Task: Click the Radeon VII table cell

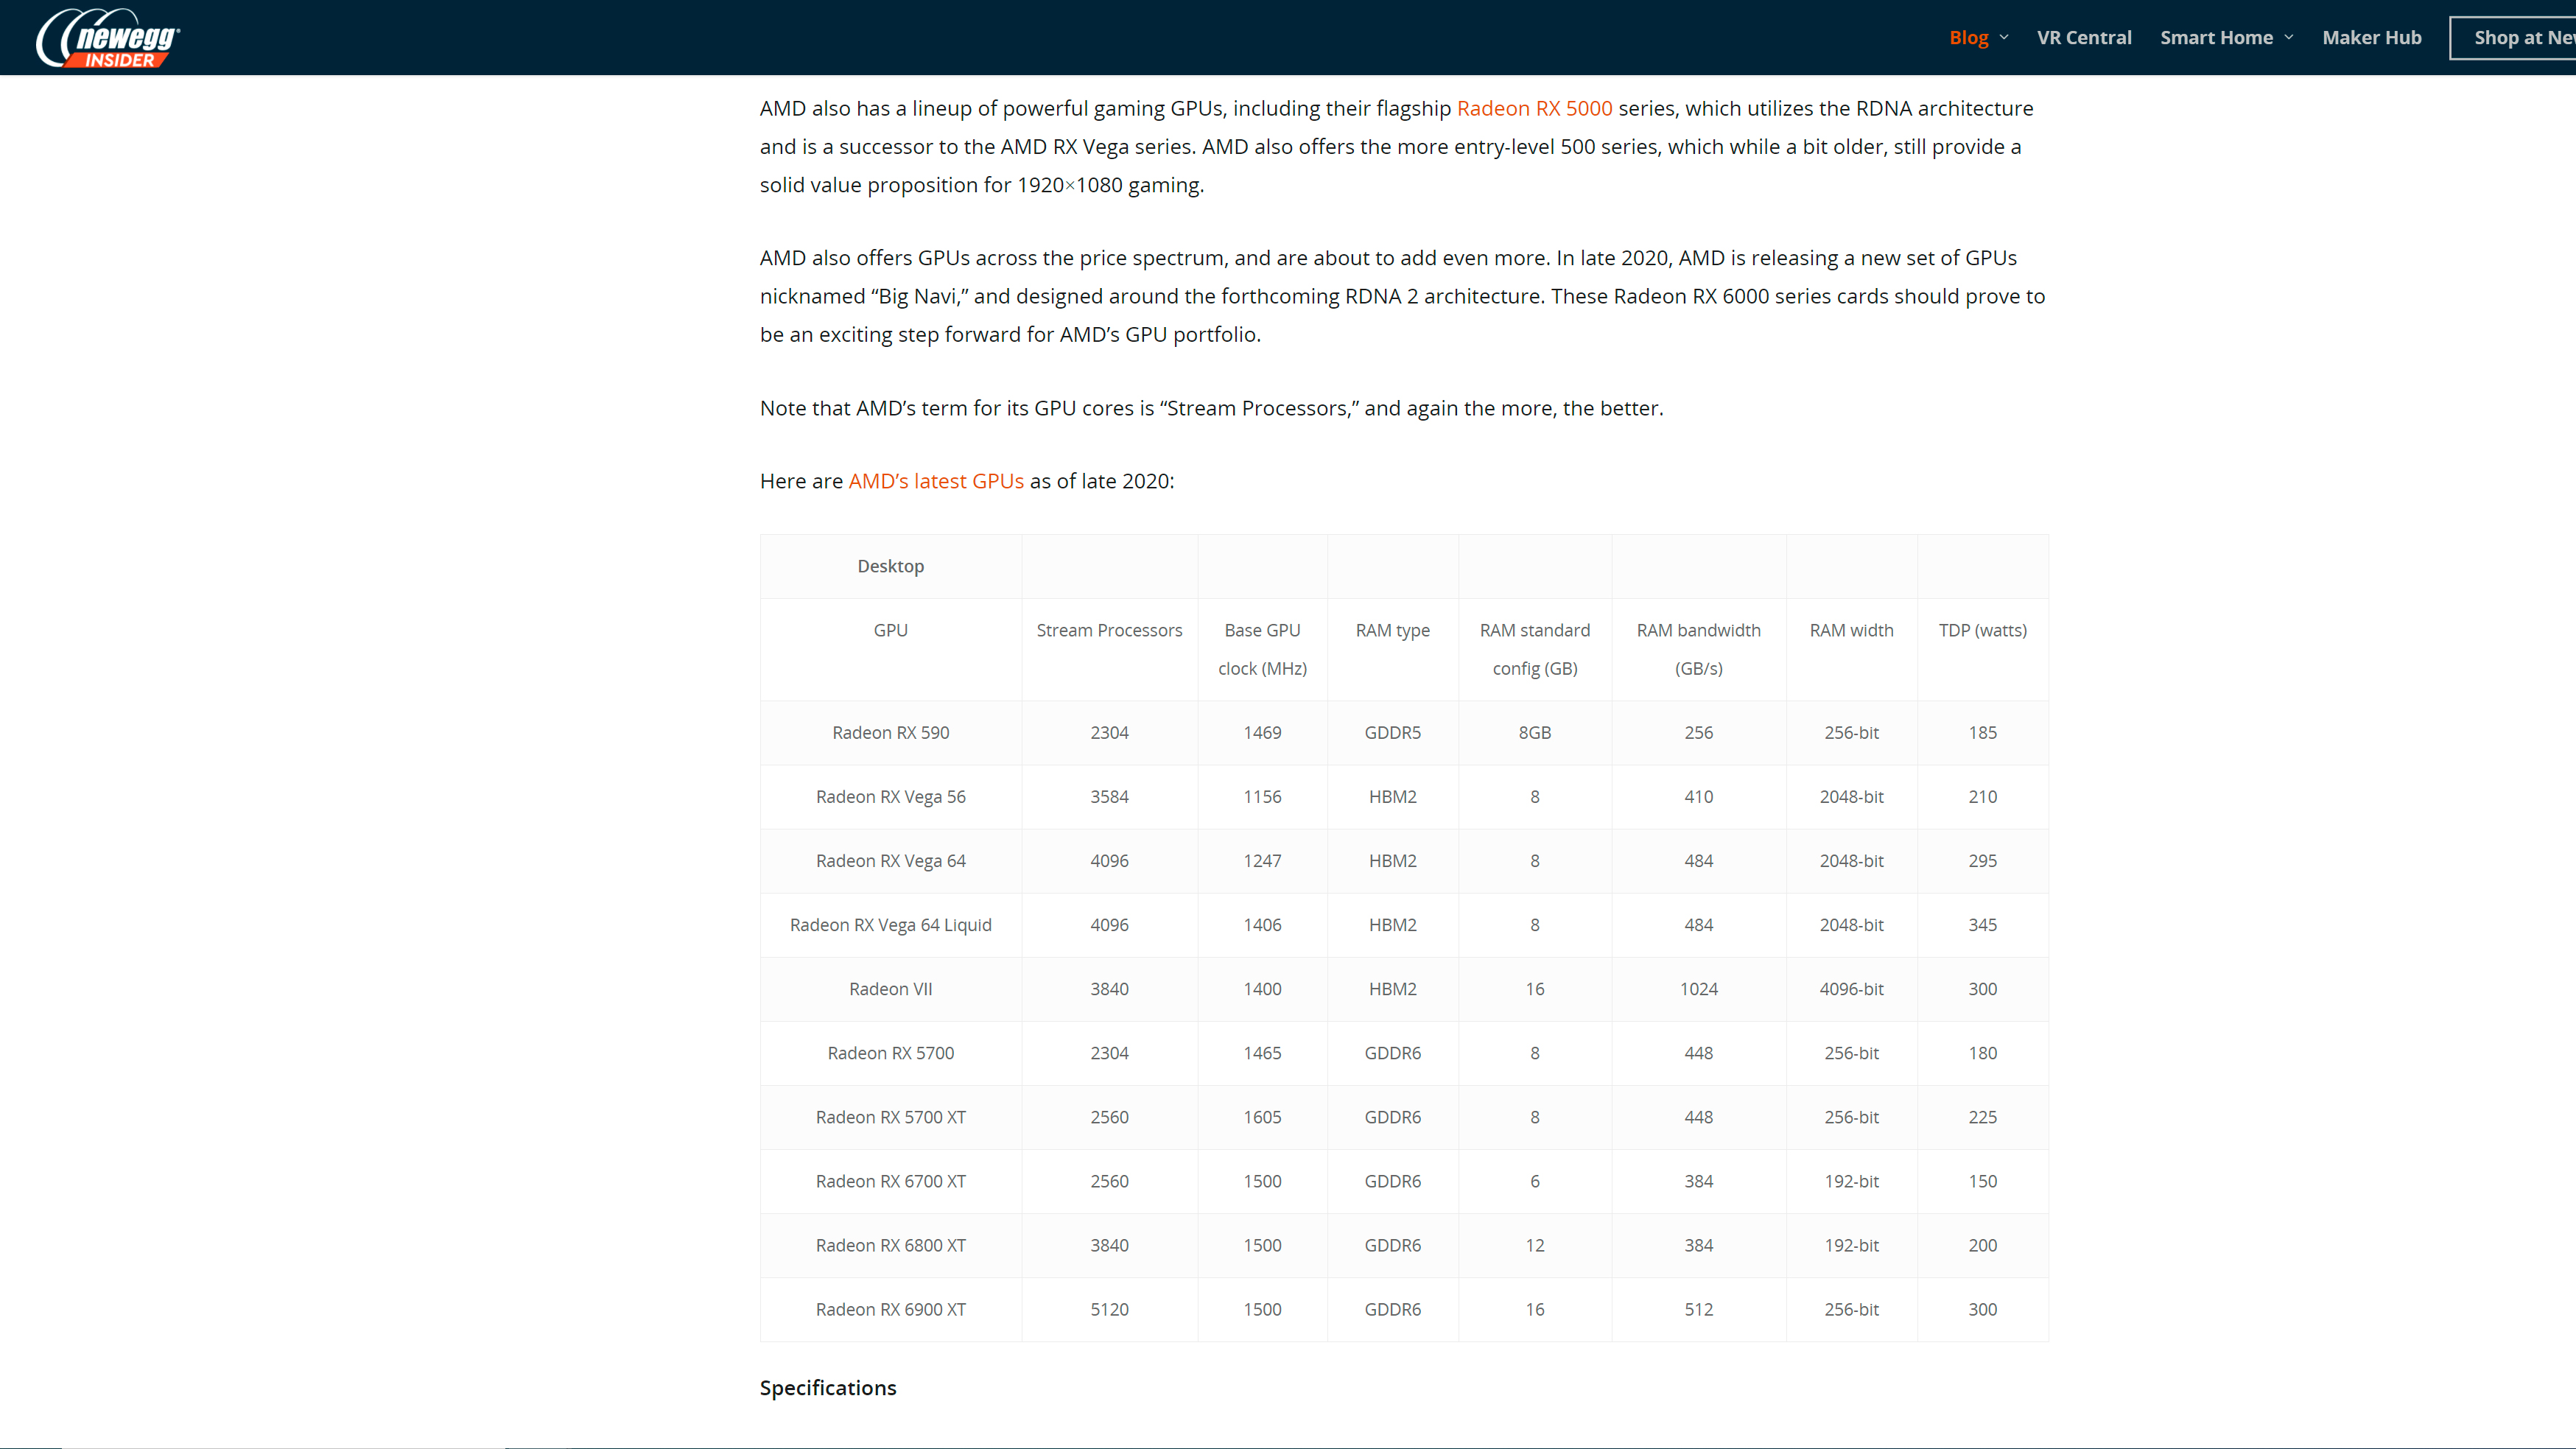Action: [890, 989]
